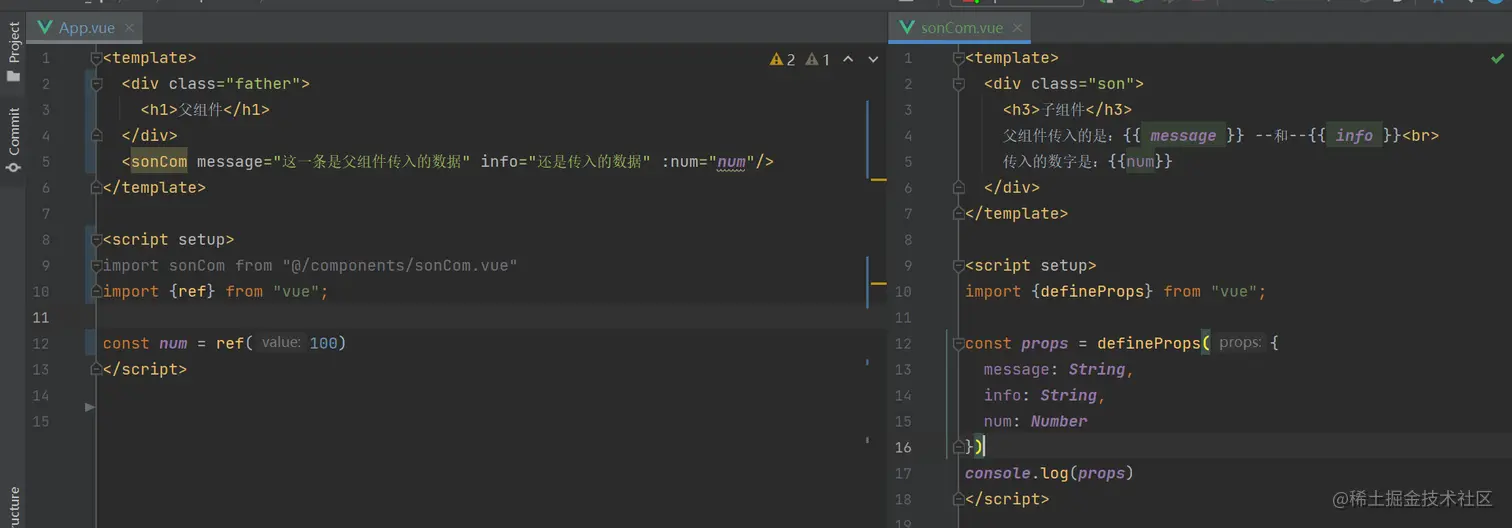Fold defineProps object at sonCom.vue line 12

[x=959, y=345]
